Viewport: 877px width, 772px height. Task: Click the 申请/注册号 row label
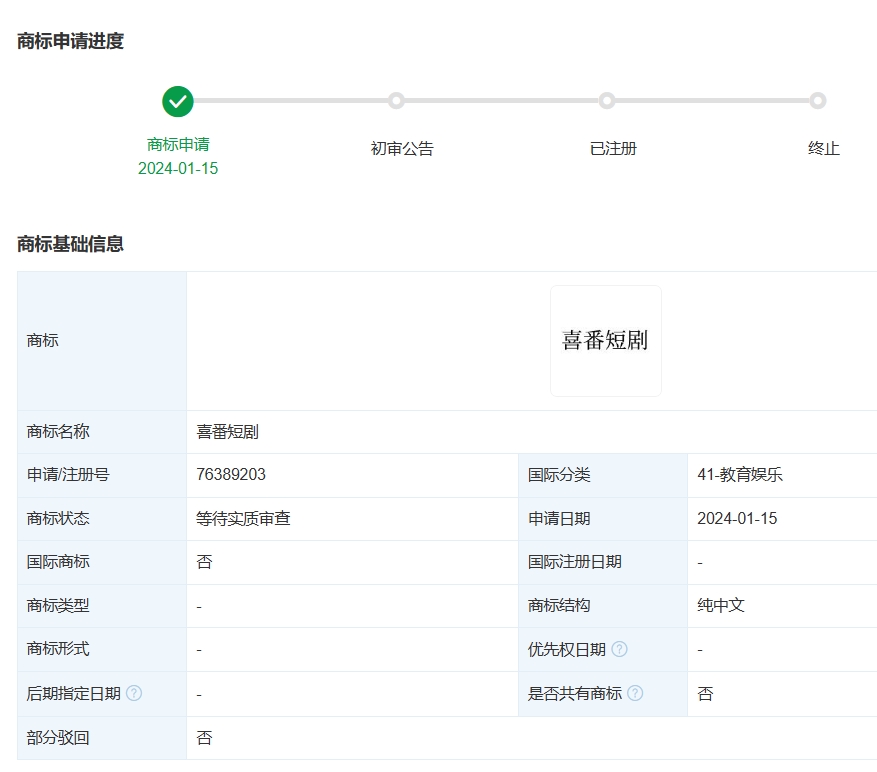68,474
